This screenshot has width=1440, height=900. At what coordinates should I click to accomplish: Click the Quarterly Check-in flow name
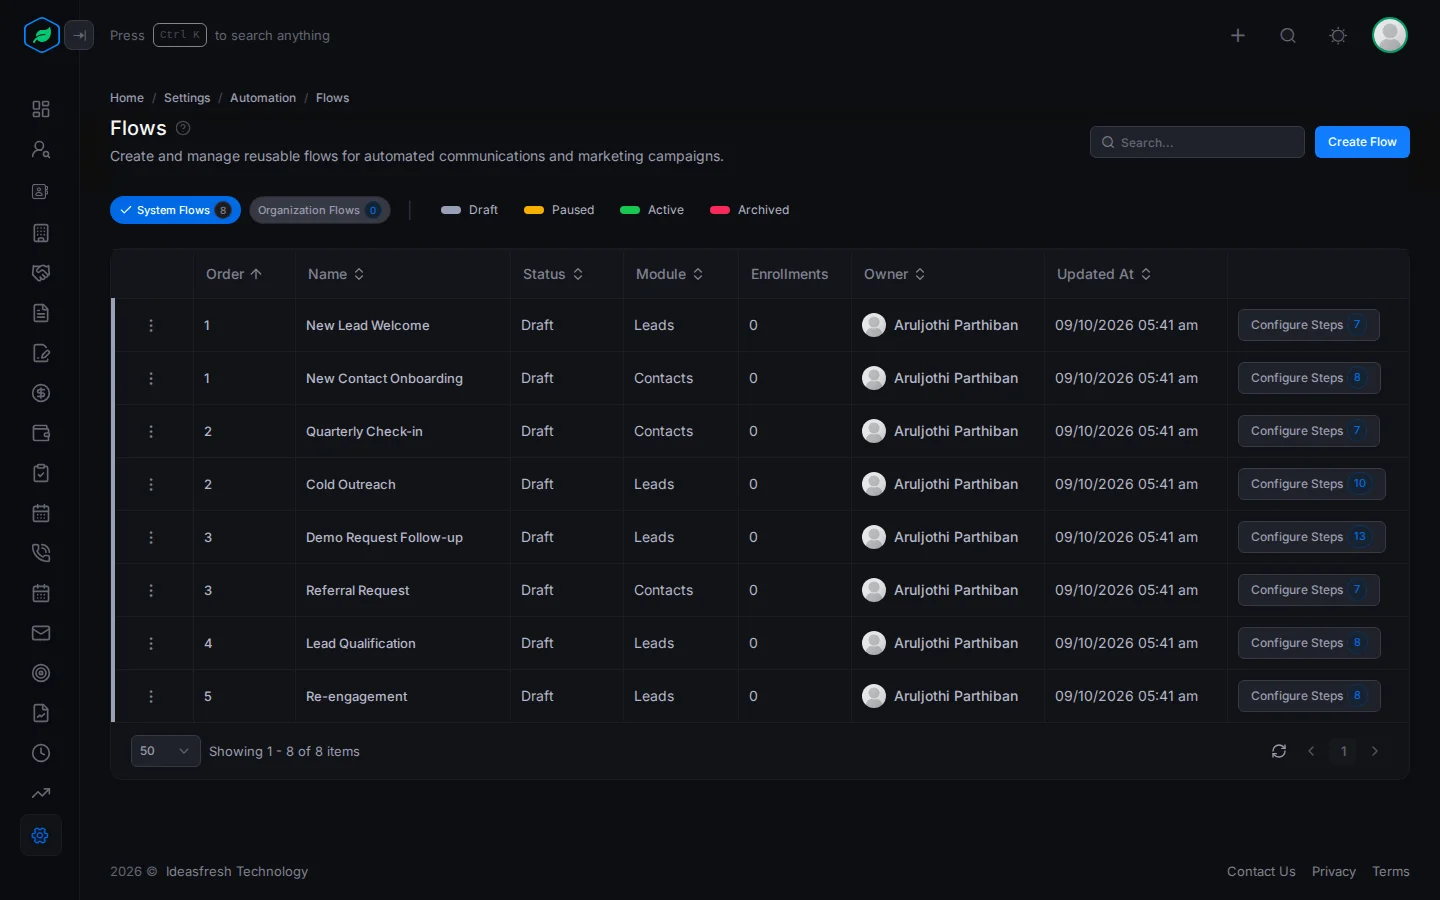coord(364,431)
